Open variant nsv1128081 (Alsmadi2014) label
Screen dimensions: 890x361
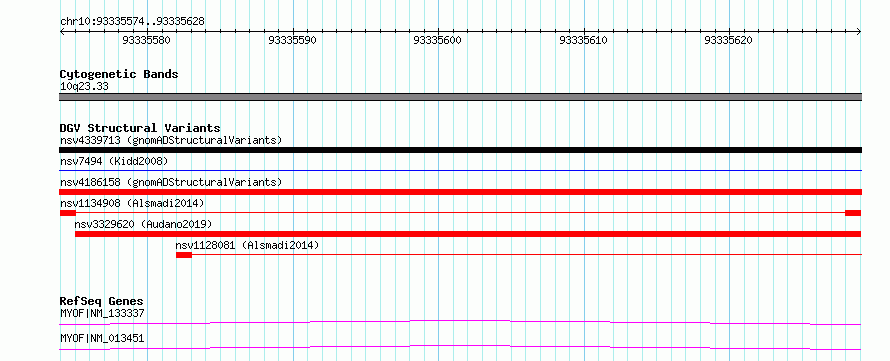point(247,245)
